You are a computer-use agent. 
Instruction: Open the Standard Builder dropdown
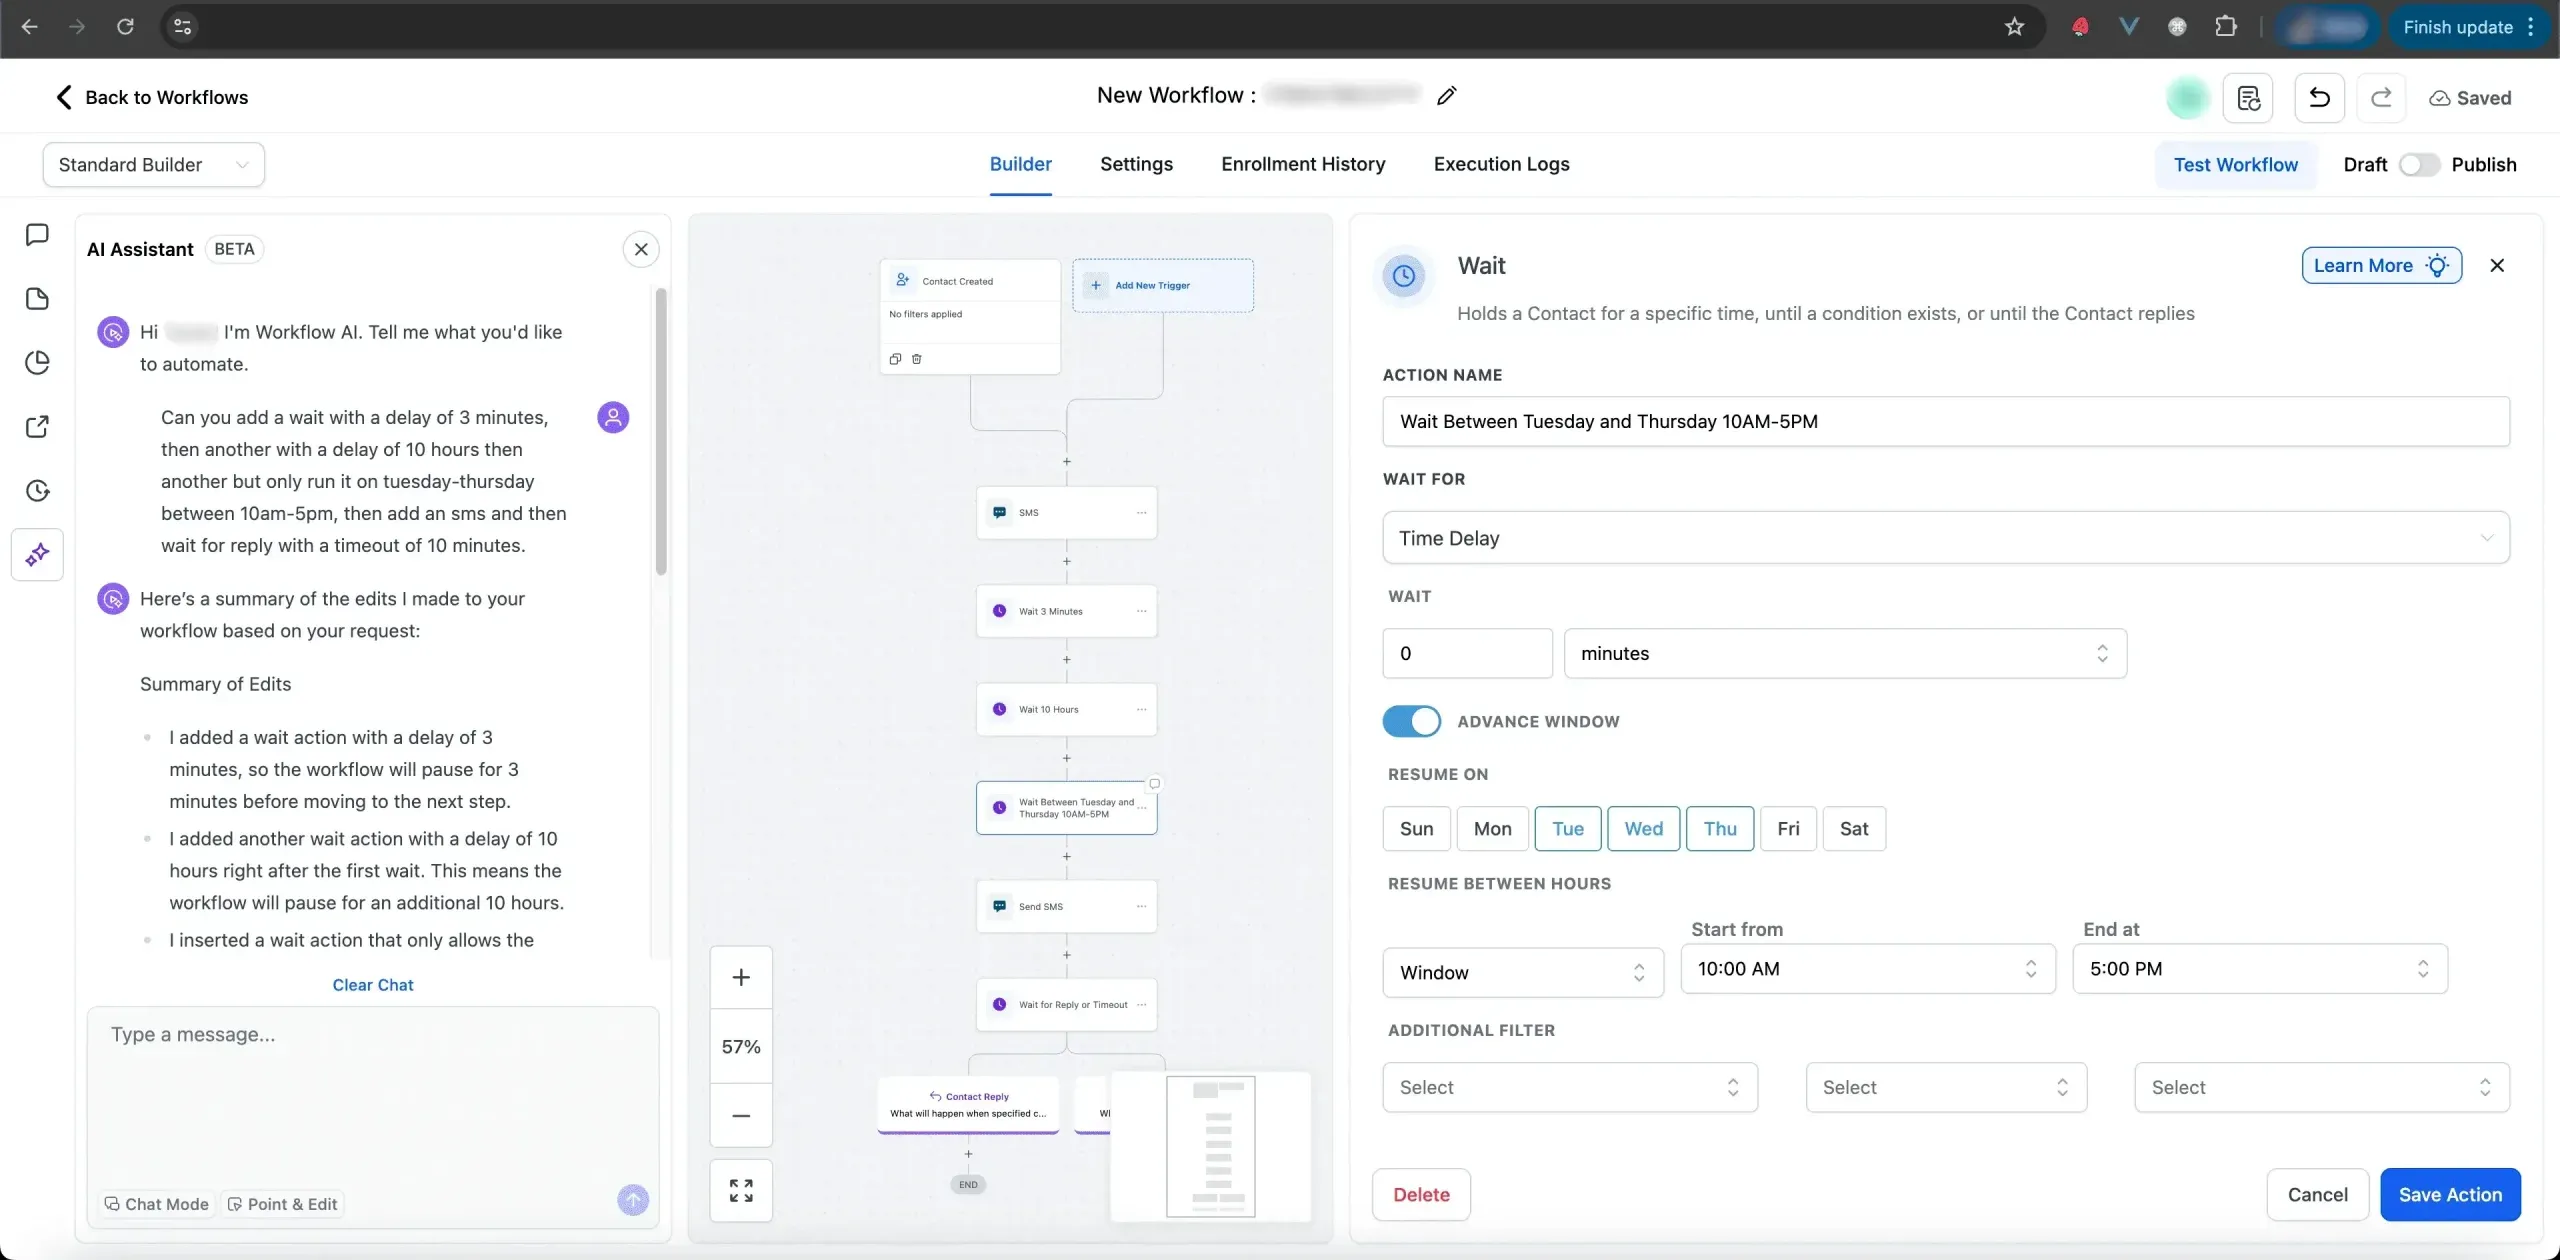[x=152, y=164]
